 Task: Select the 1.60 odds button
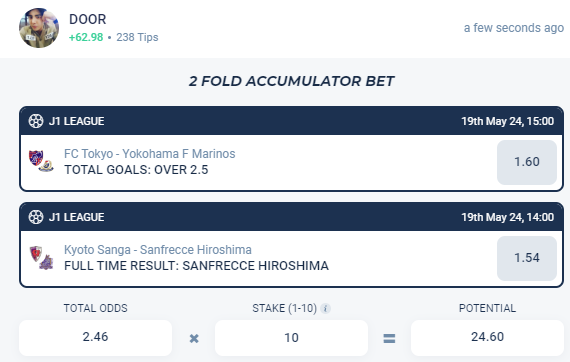tap(527, 162)
